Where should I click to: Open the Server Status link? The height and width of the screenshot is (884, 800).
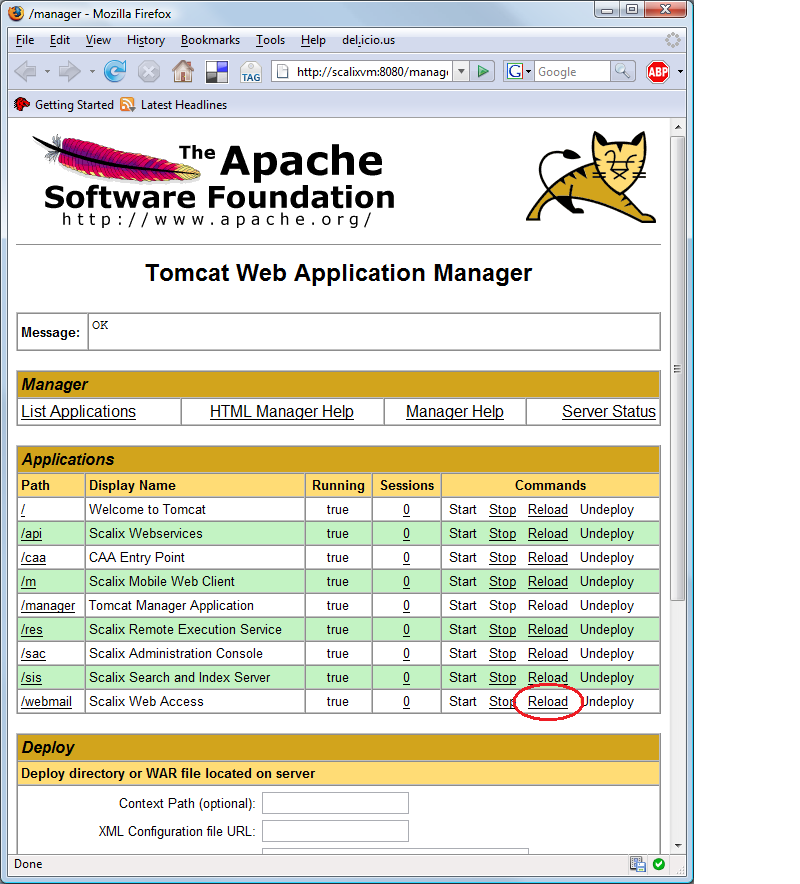click(608, 411)
